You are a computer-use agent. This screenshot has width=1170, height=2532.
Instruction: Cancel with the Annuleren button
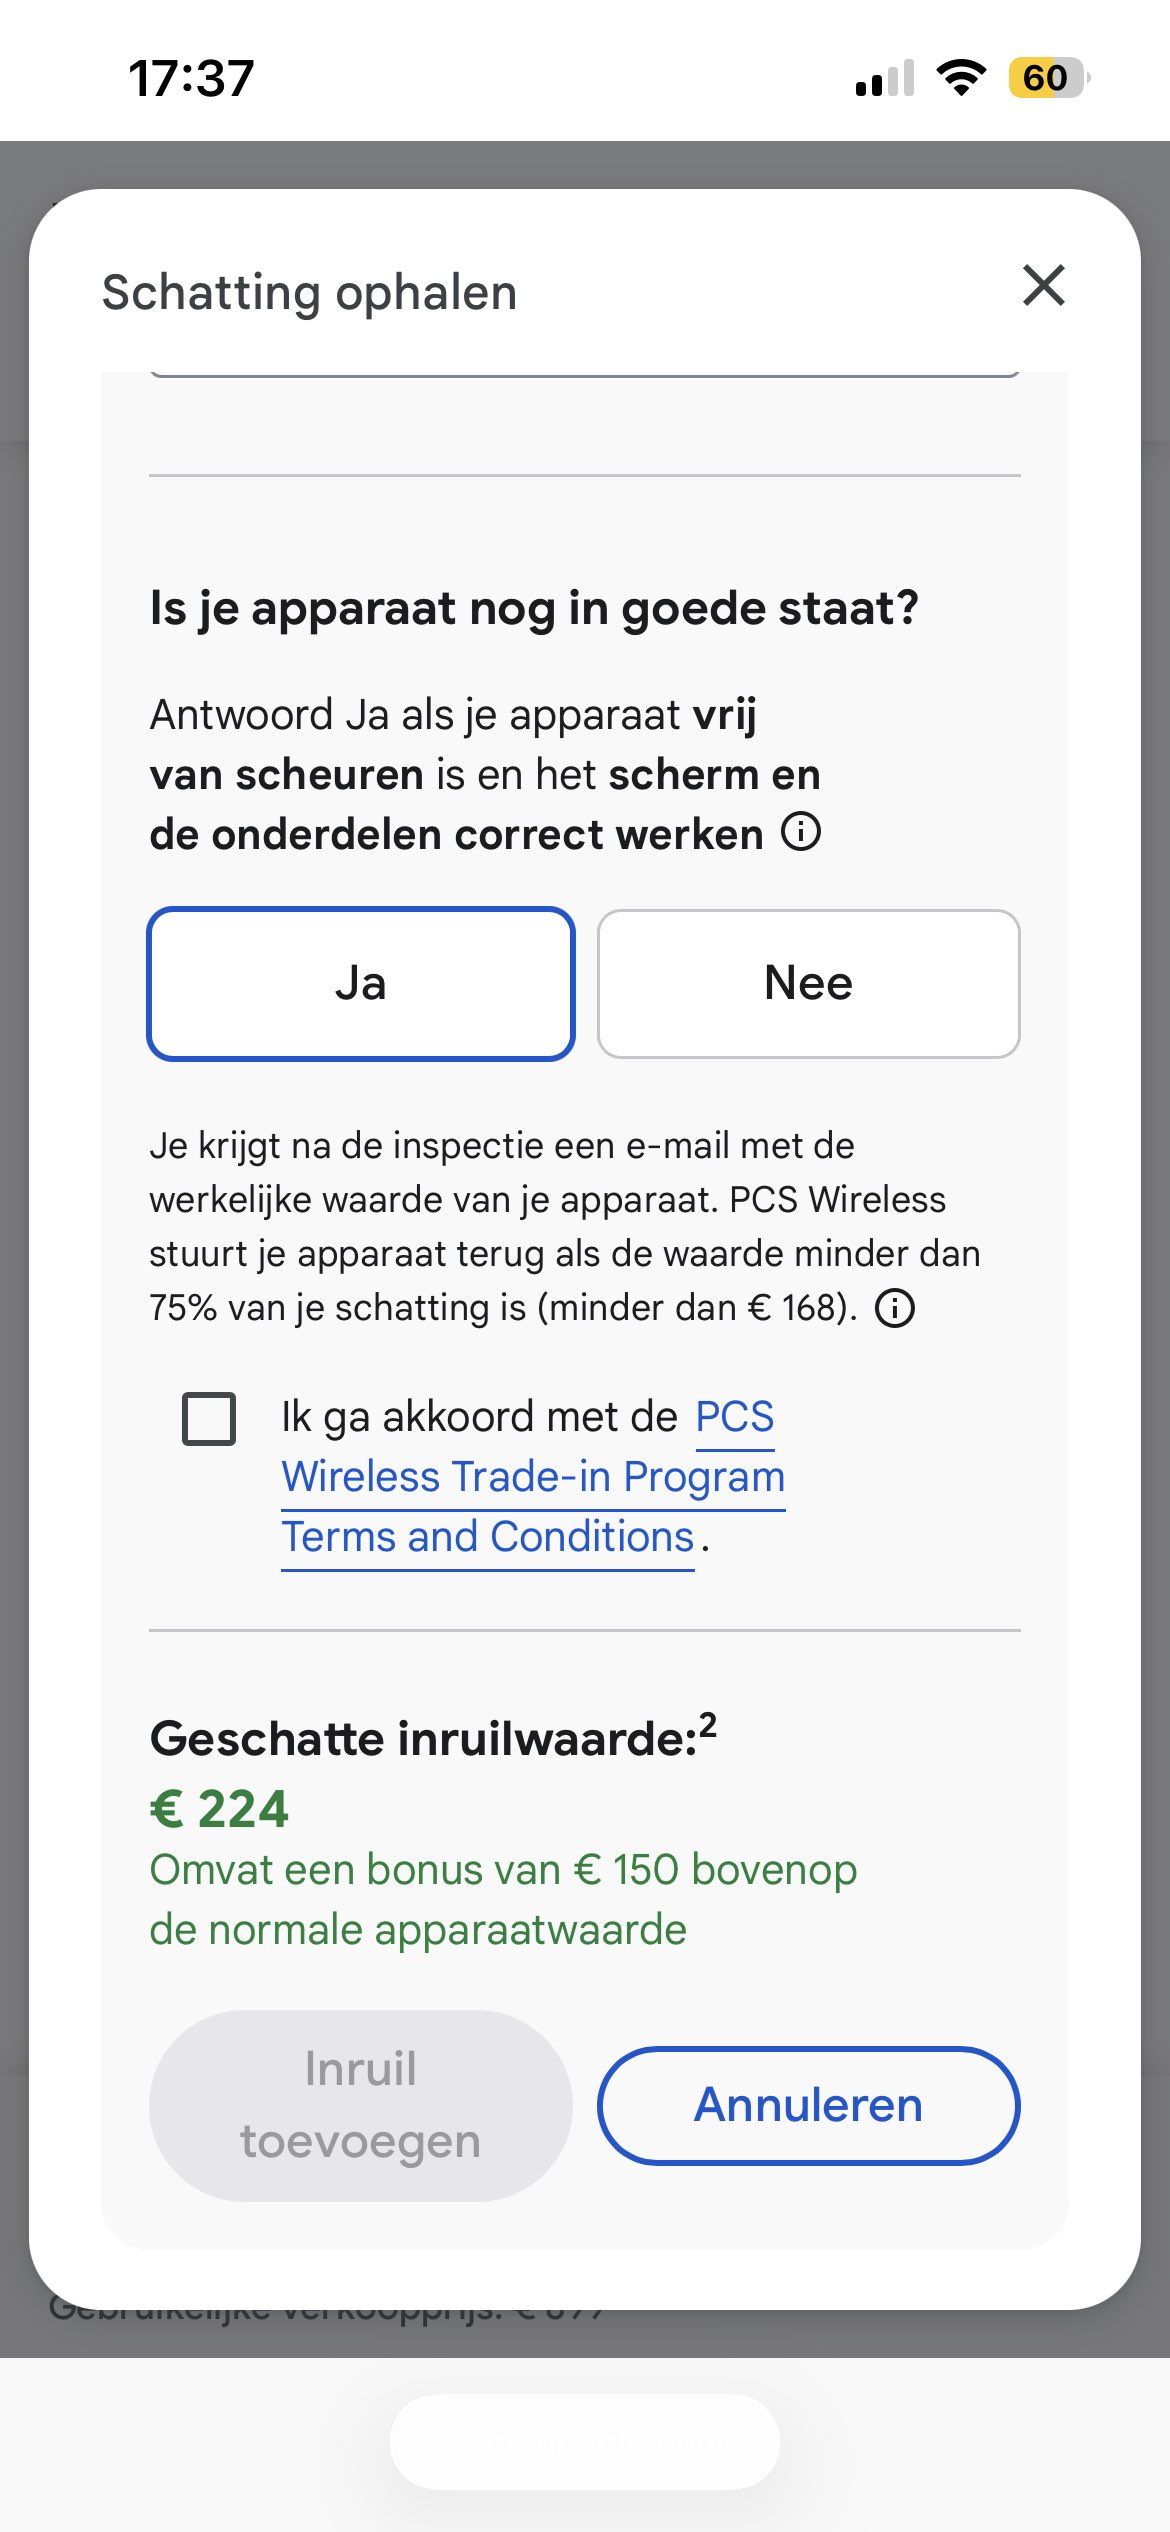pos(808,2105)
